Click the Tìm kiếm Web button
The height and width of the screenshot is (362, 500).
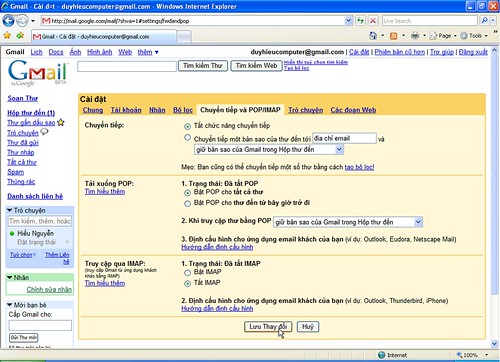click(256, 66)
